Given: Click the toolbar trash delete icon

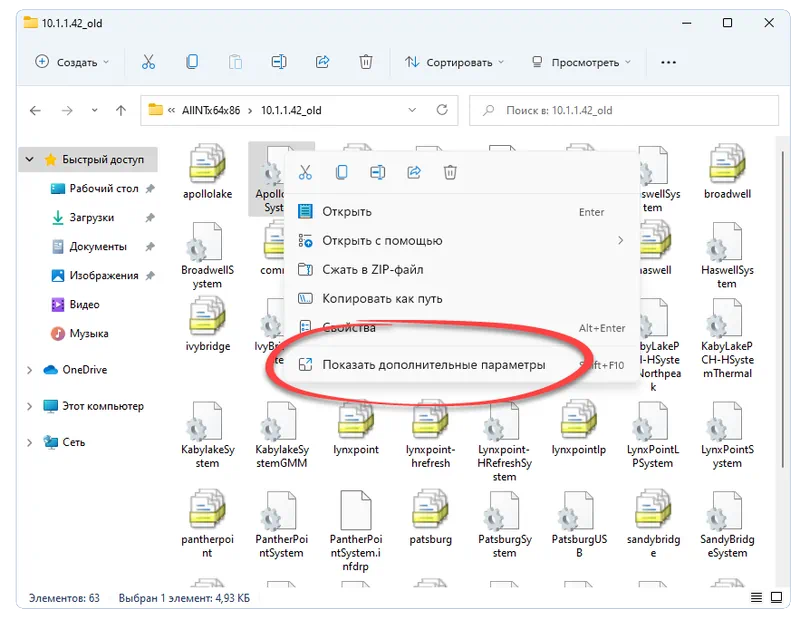Looking at the screenshot, I should tap(366, 62).
